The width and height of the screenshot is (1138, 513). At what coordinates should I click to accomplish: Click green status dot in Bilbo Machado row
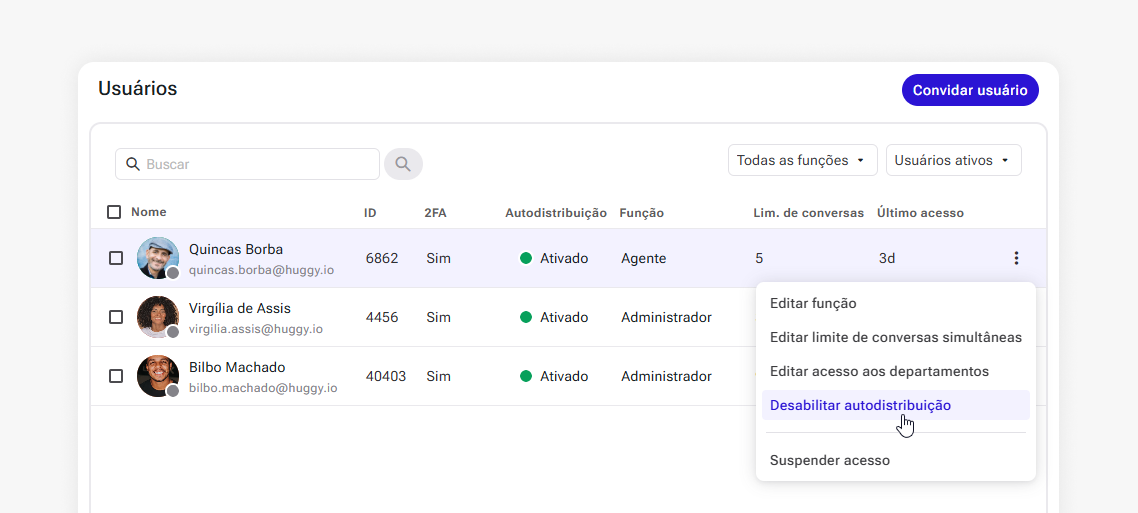pos(526,377)
